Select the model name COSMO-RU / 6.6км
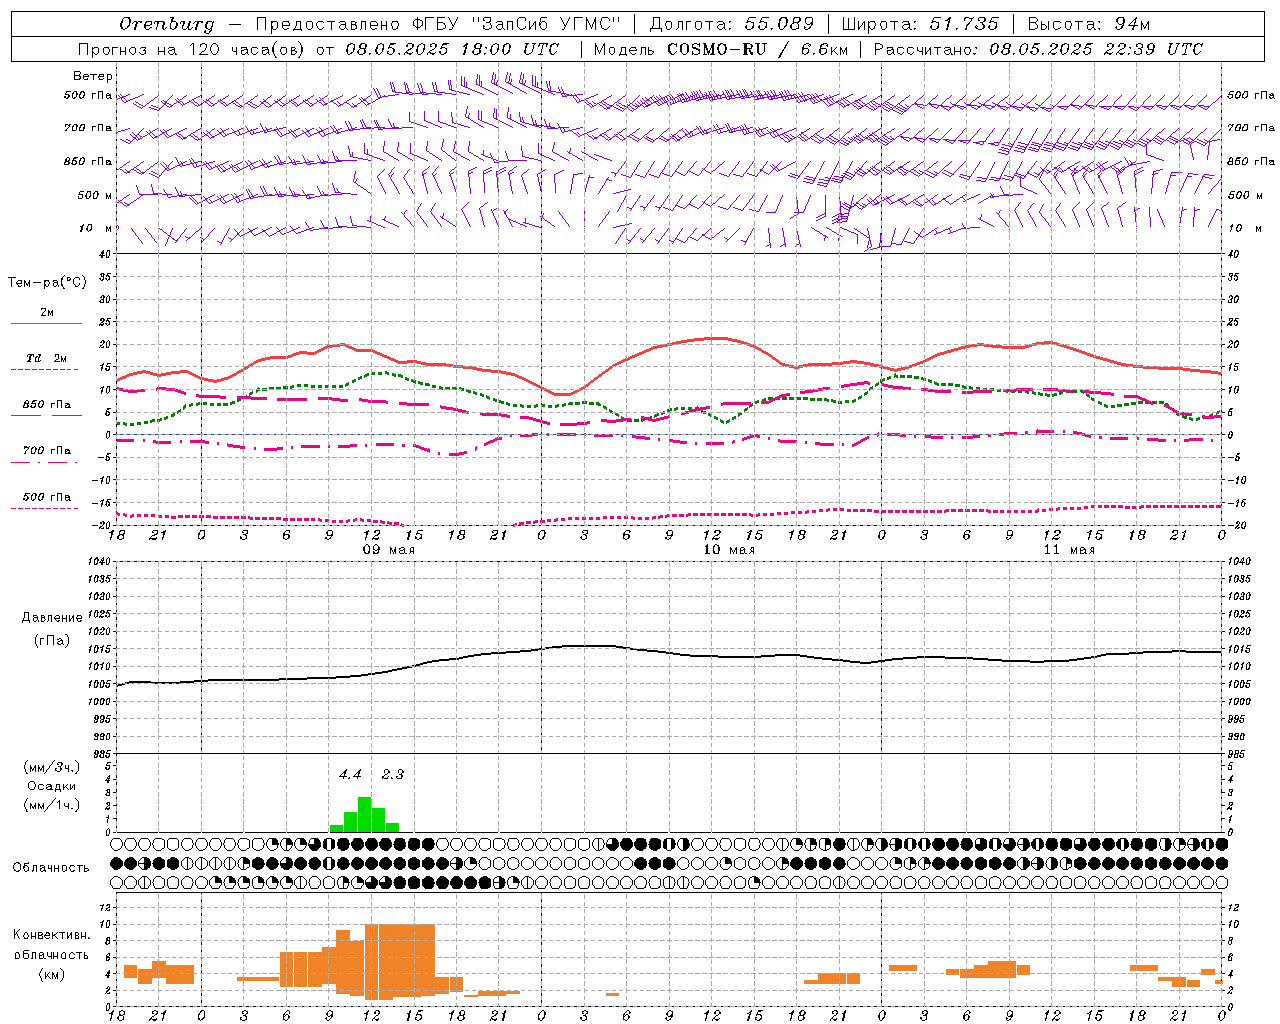 (x=756, y=49)
